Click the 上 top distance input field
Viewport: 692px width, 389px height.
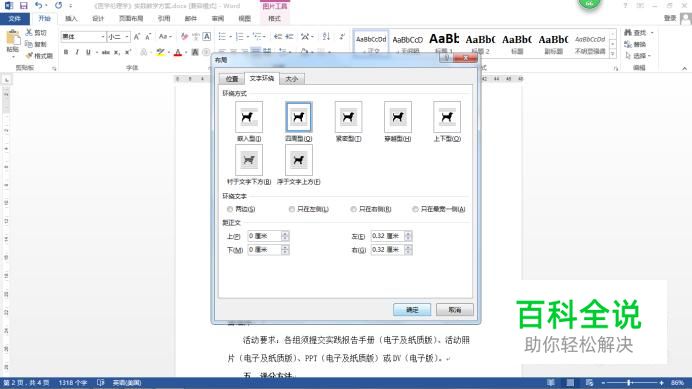coord(264,236)
